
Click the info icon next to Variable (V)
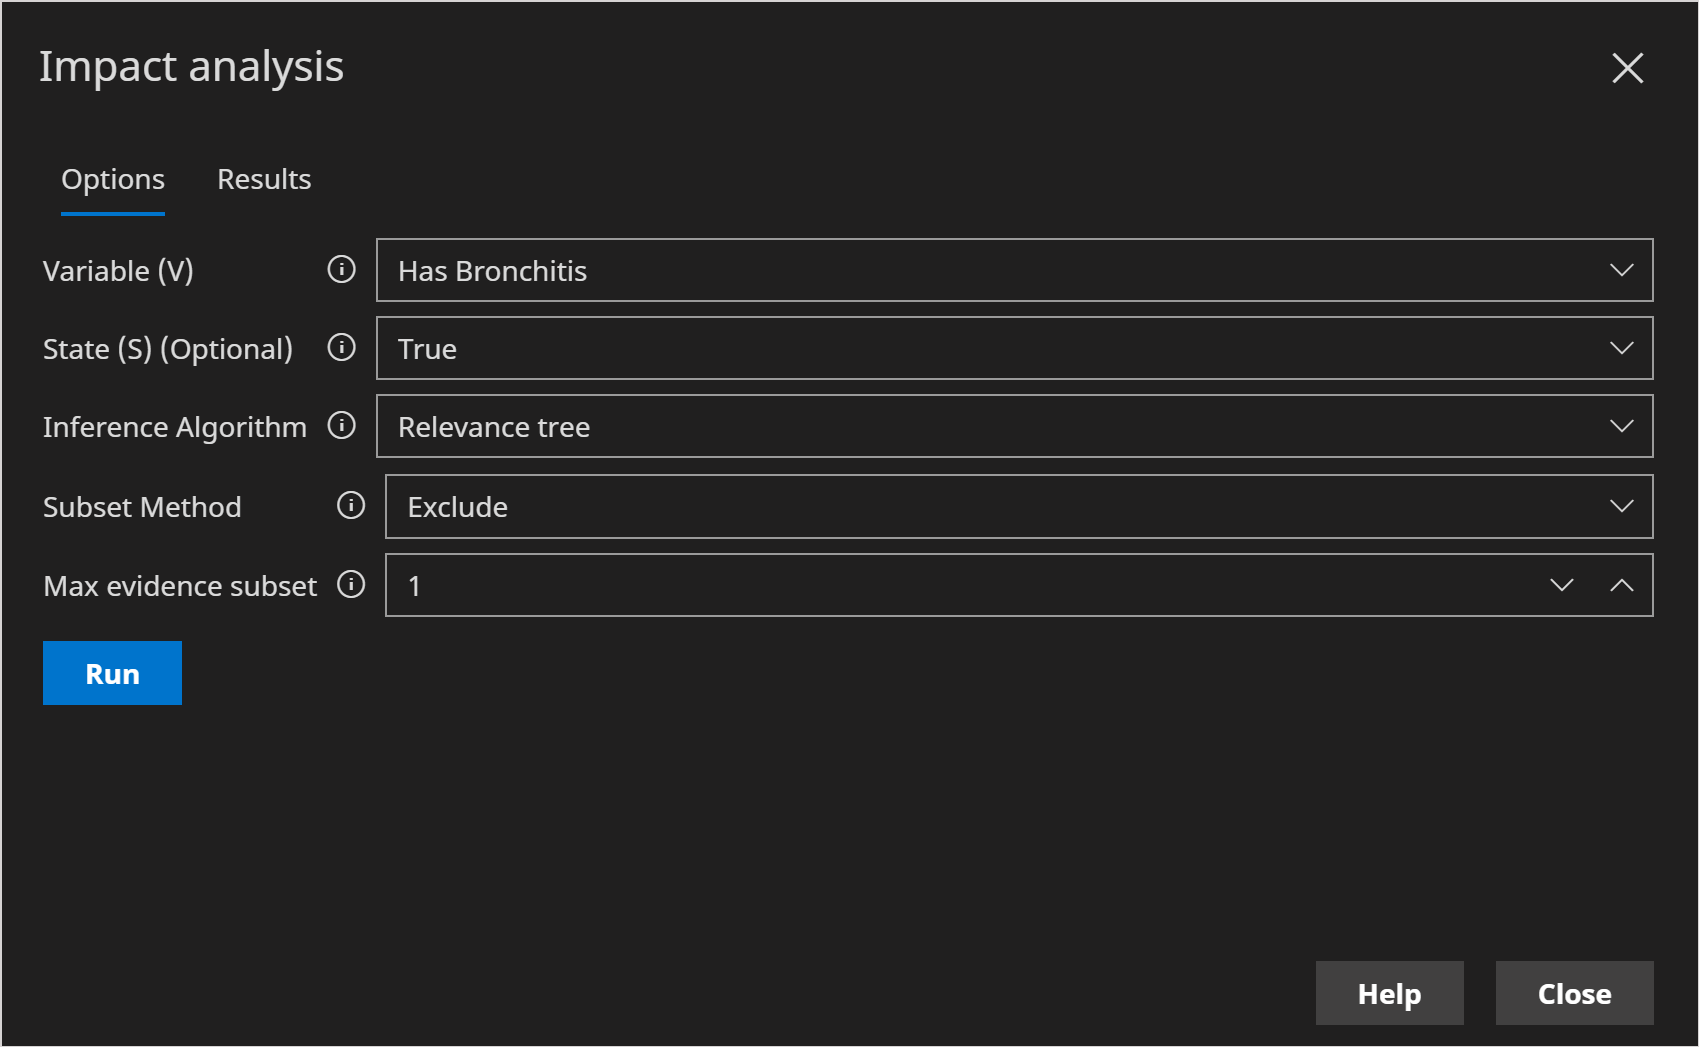341,270
